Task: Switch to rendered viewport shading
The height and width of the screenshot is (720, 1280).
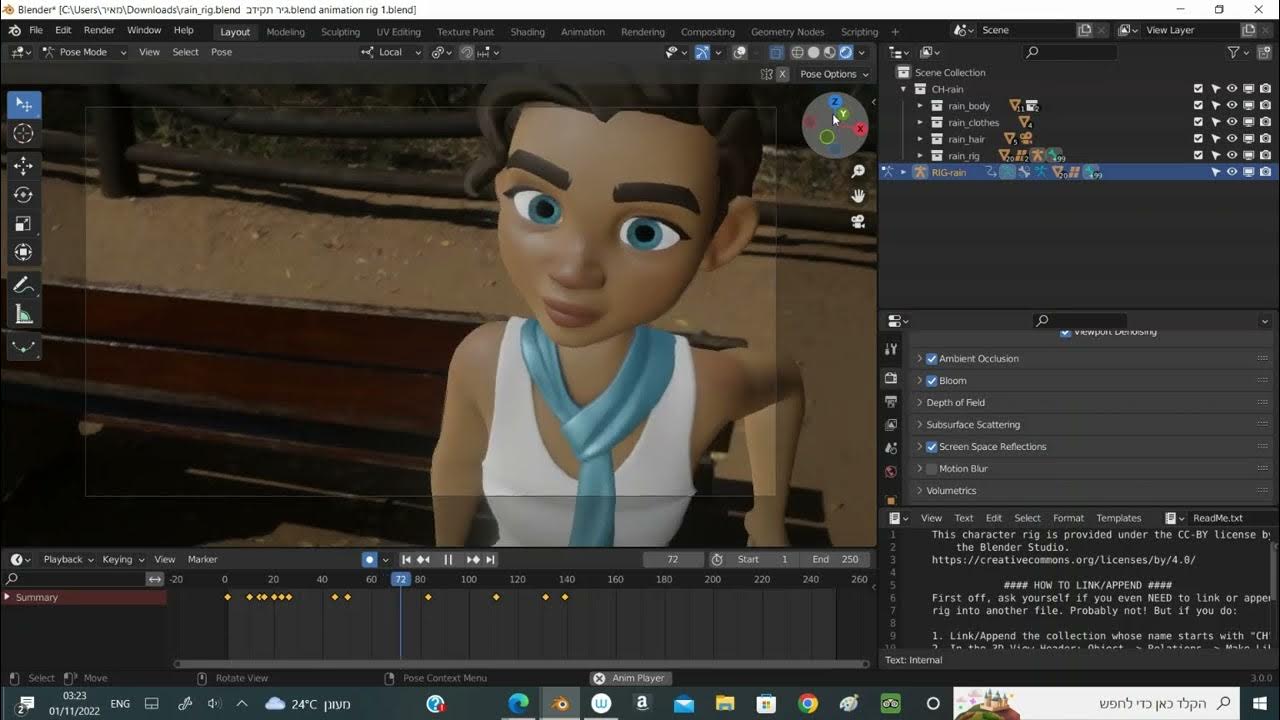Action: coord(845,52)
